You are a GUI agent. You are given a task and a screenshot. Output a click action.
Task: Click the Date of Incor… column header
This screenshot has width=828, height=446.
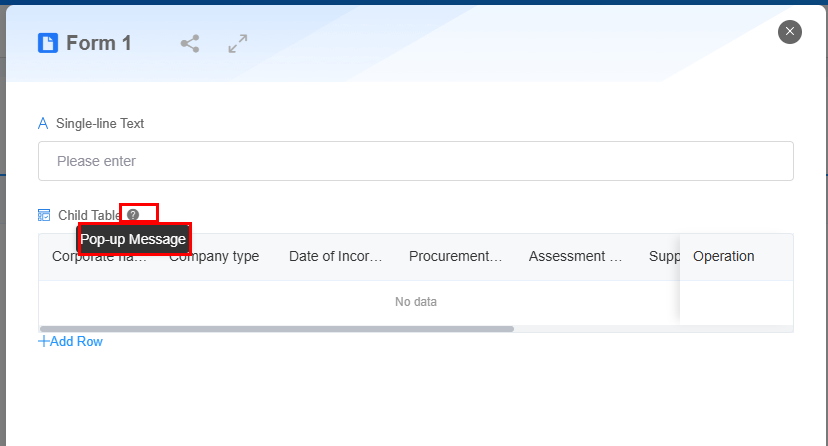click(x=335, y=257)
